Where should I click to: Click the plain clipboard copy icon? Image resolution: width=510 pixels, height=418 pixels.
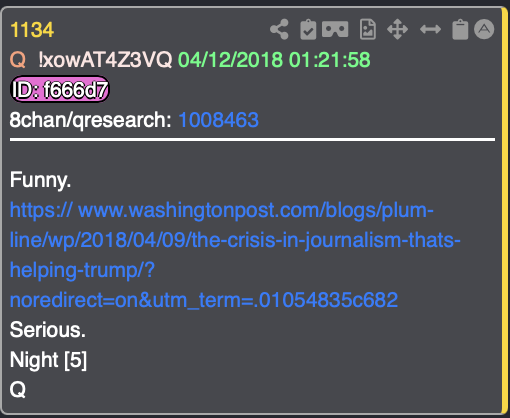pyautogui.click(x=460, y=30)
